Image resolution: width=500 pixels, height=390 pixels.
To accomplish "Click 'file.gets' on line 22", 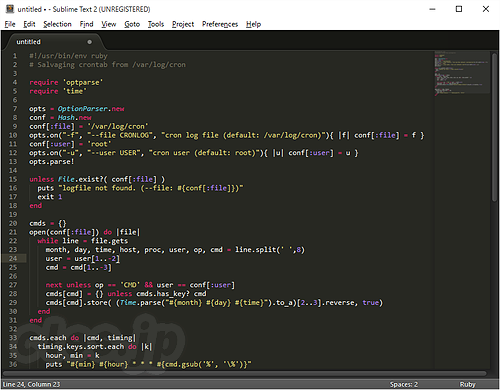I will click(x=109, y=241).
